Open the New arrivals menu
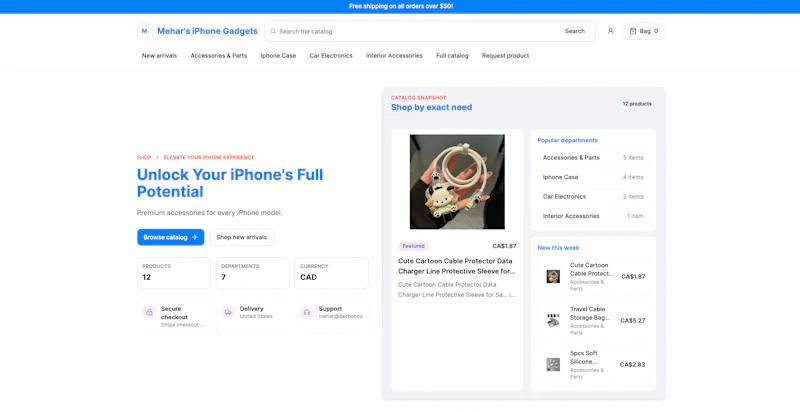This screenshot has width=800, height=412. pyautogui.click(x=159, y=56)
